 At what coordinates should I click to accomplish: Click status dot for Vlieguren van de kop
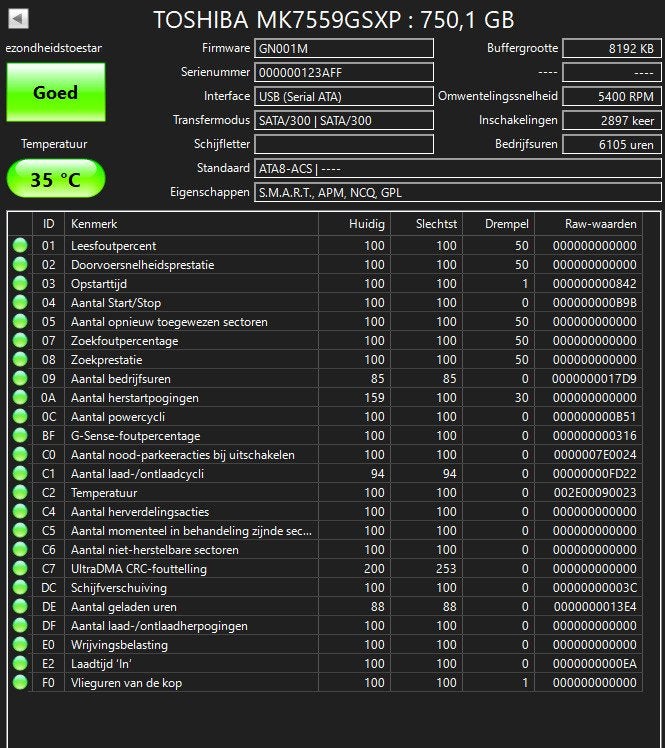coord(20,682)
